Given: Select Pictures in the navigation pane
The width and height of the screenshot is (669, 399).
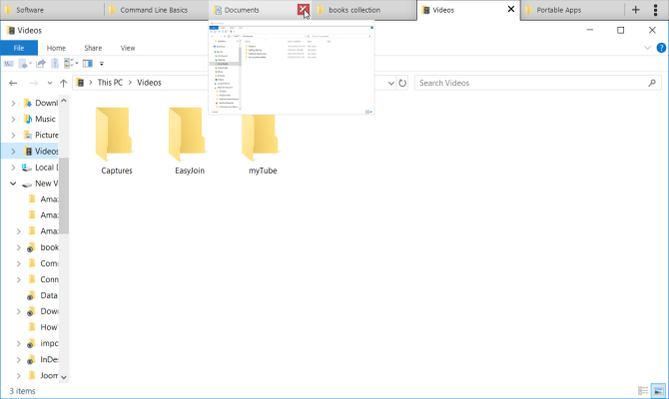Looking at the screenshot, I should (x=47, y=135).
